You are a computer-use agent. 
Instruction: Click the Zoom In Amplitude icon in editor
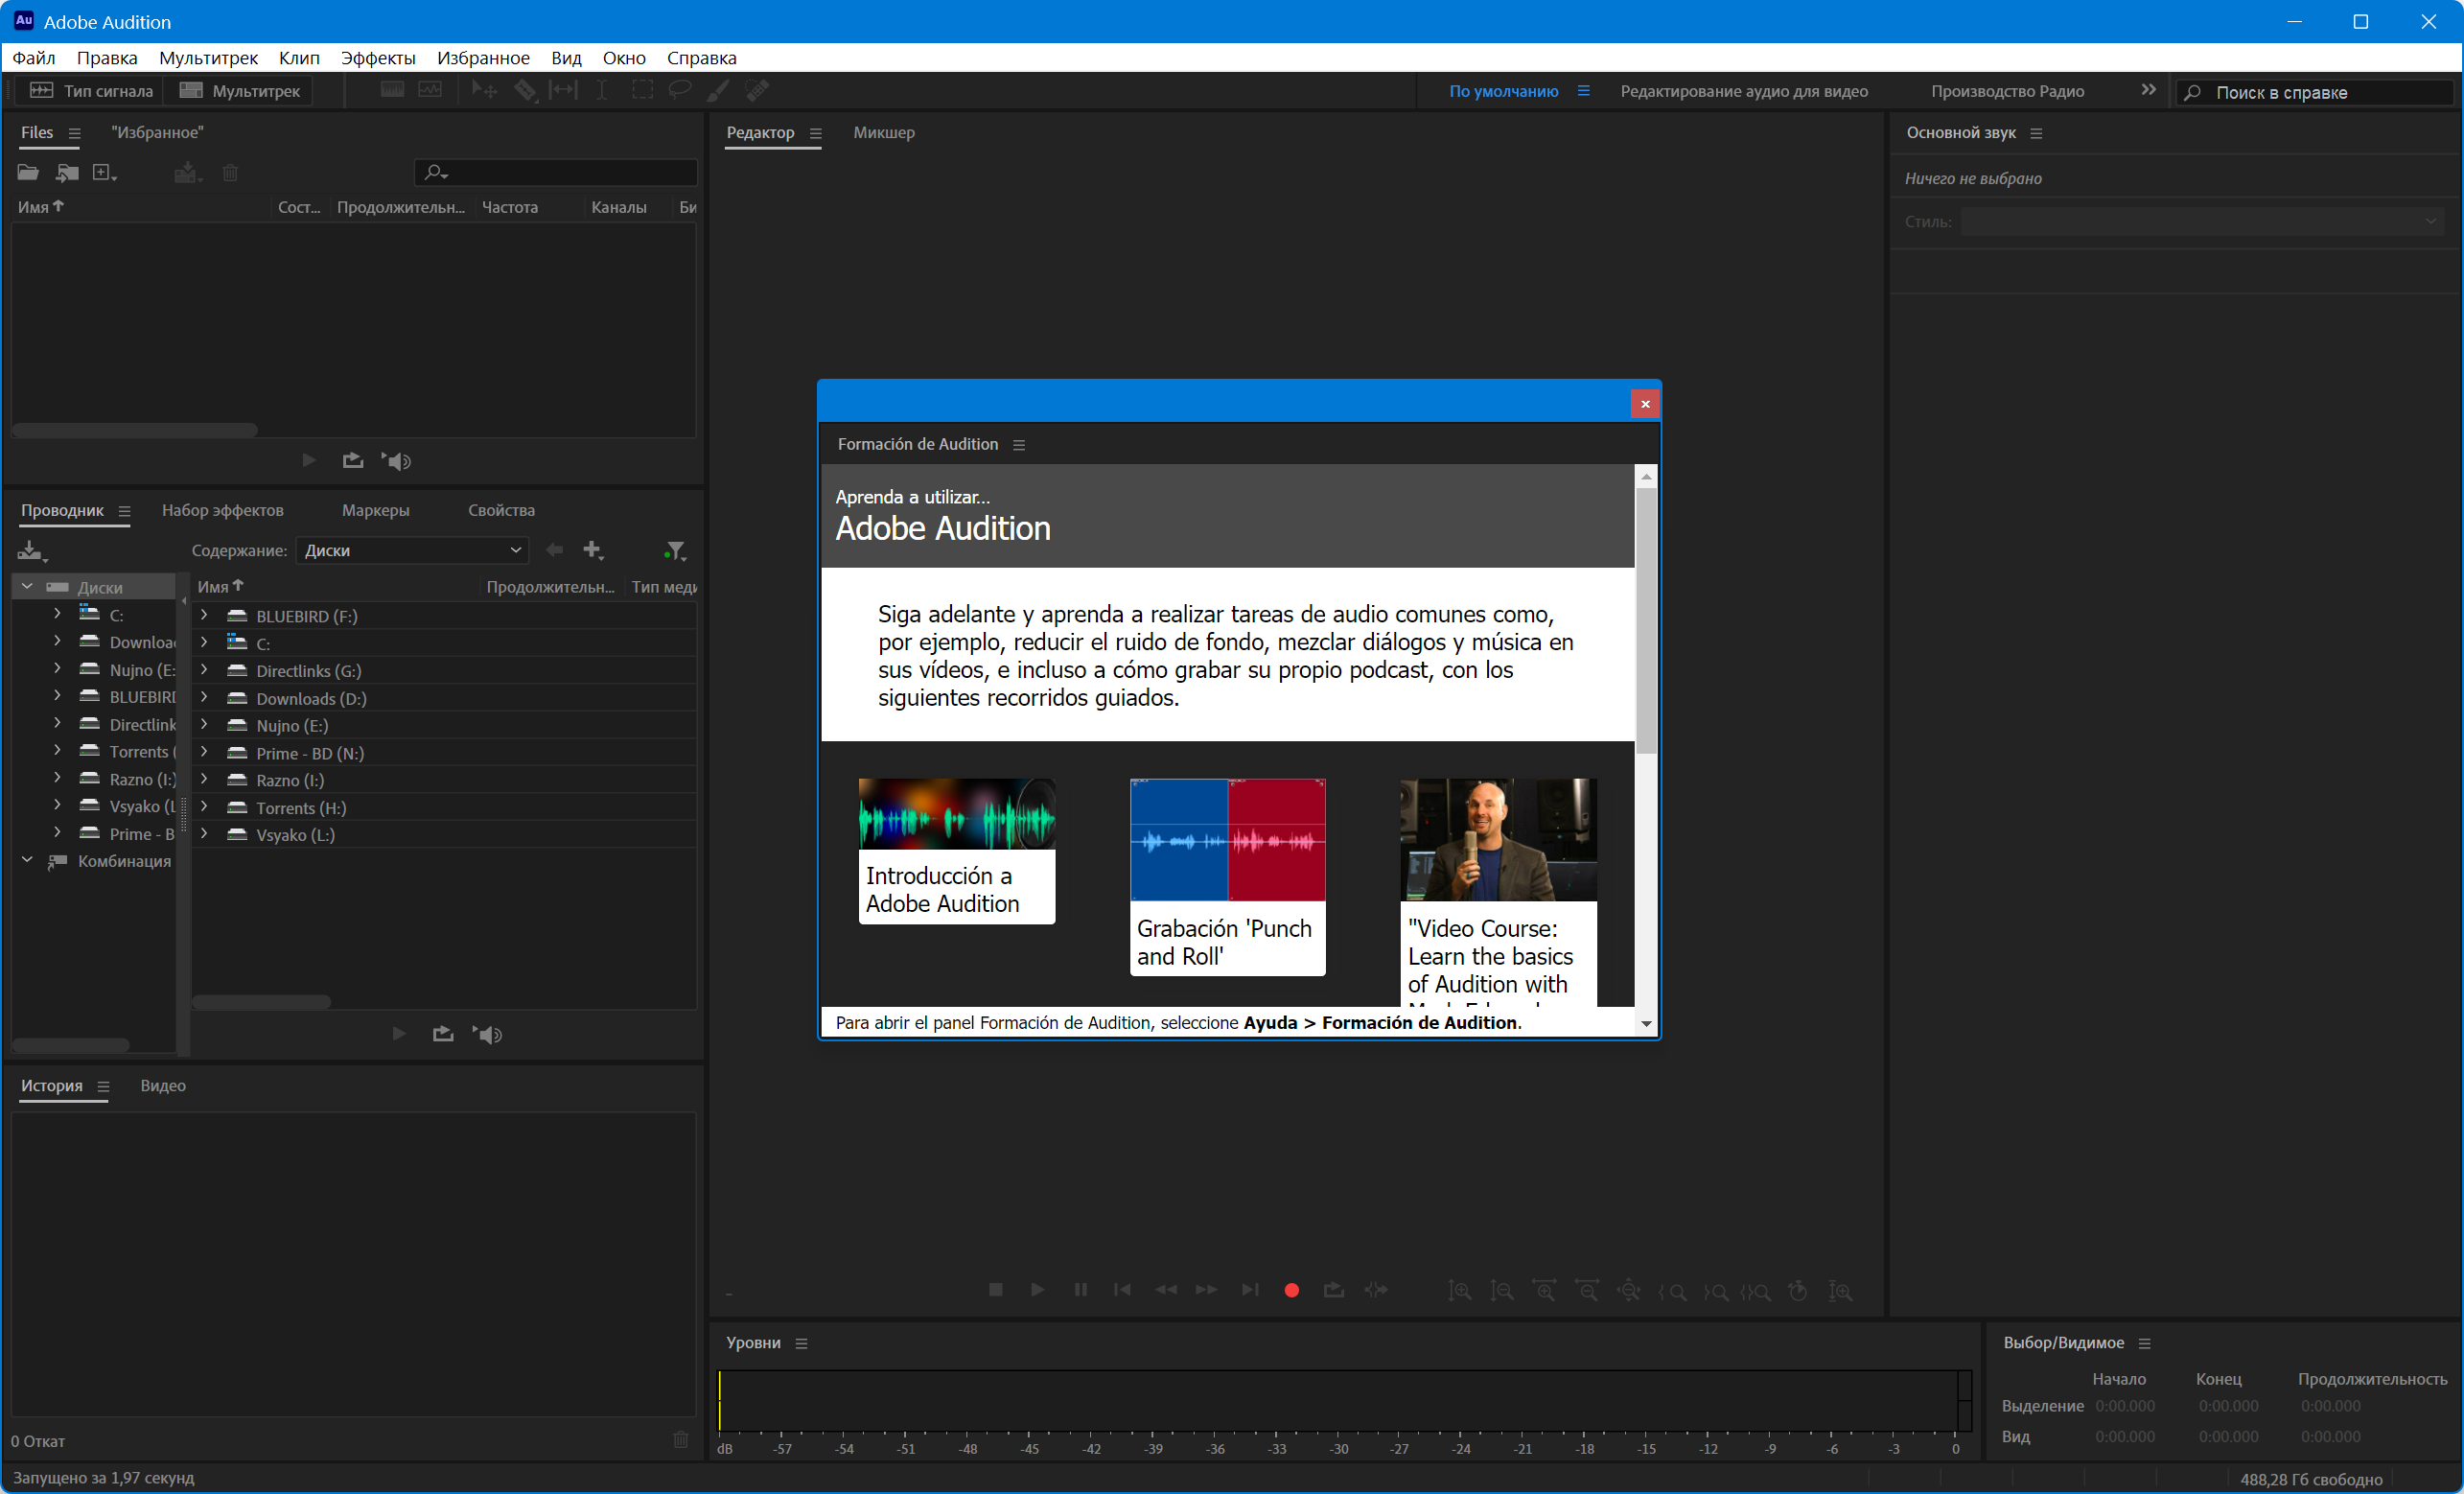pyautogui.click(x=1459, y=1290)
